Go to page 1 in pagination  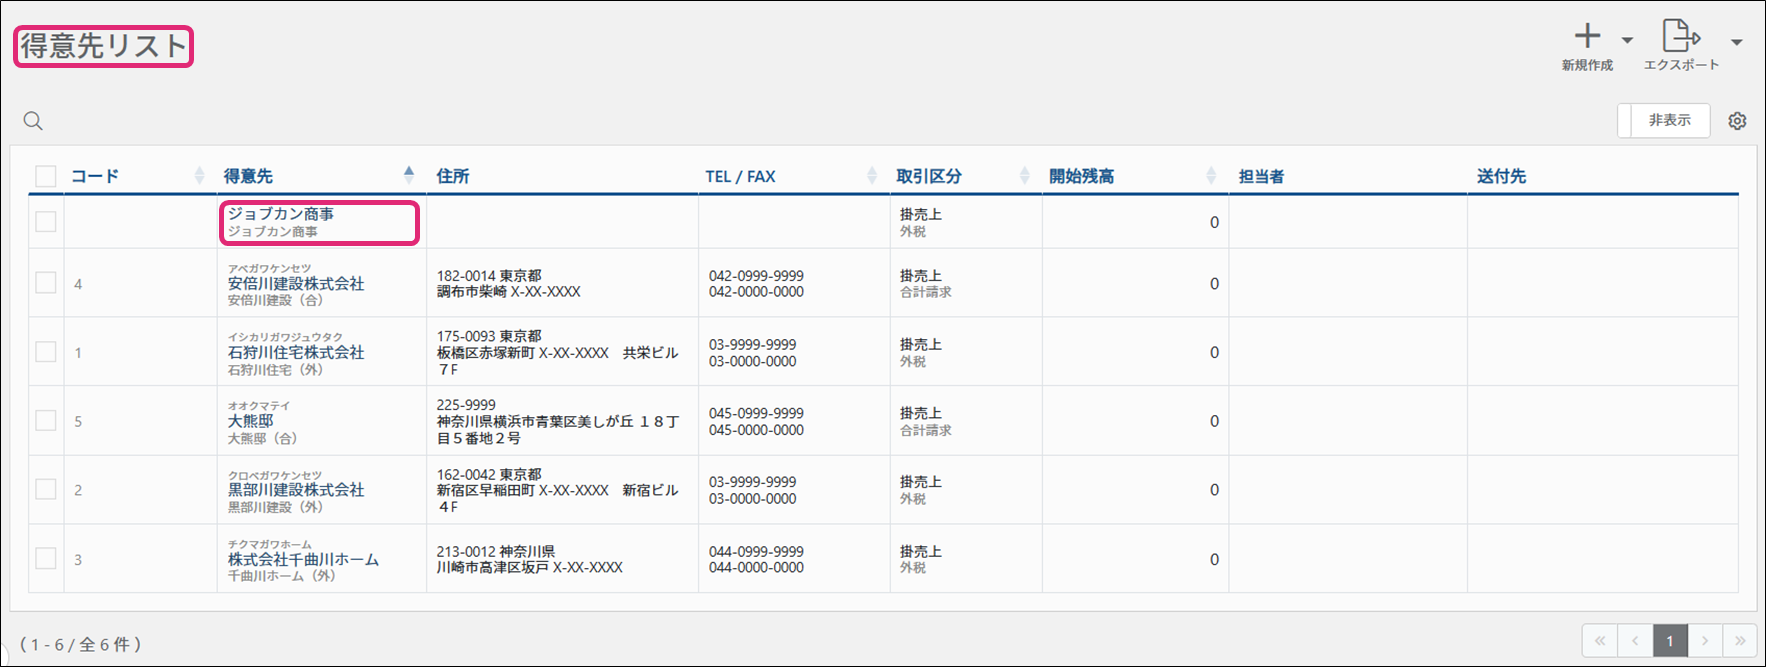[x=1669, y=641]
